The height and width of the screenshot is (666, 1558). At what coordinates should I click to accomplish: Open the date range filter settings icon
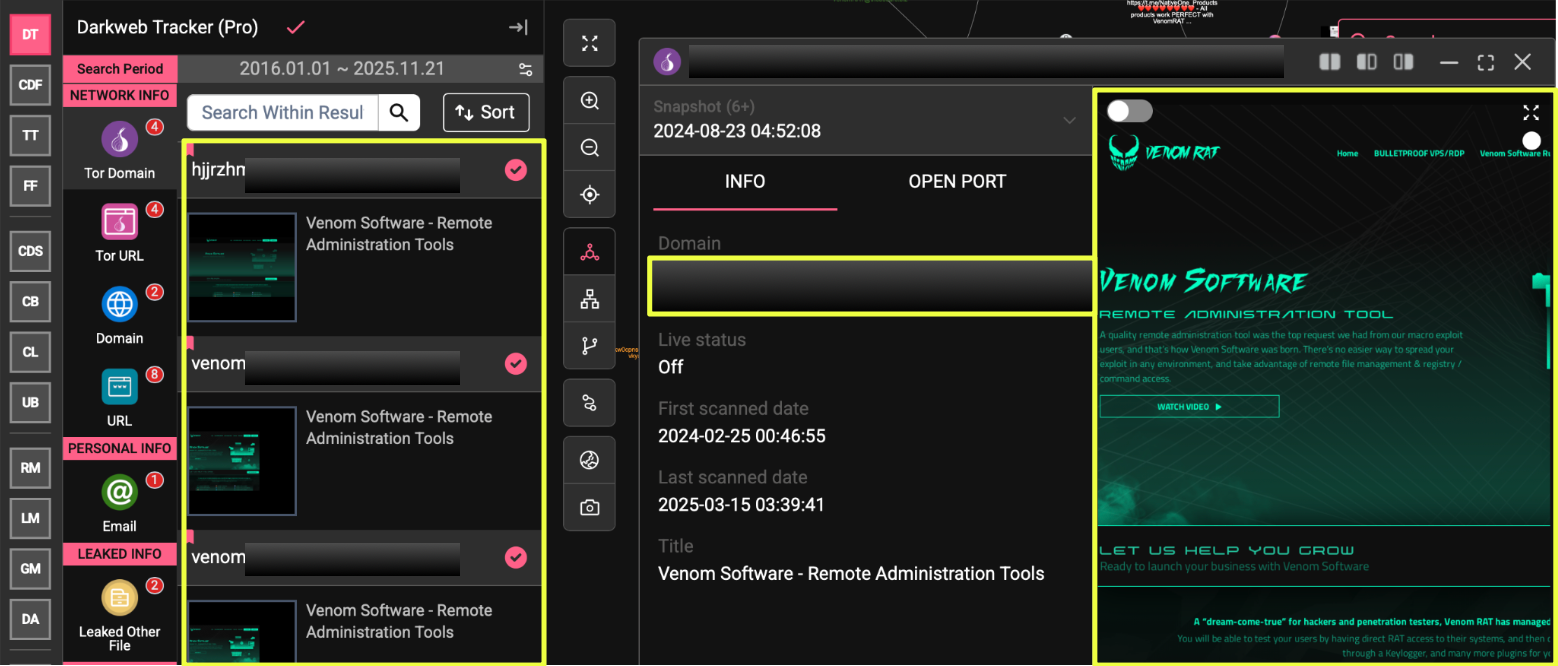click(x=525, y=70)
